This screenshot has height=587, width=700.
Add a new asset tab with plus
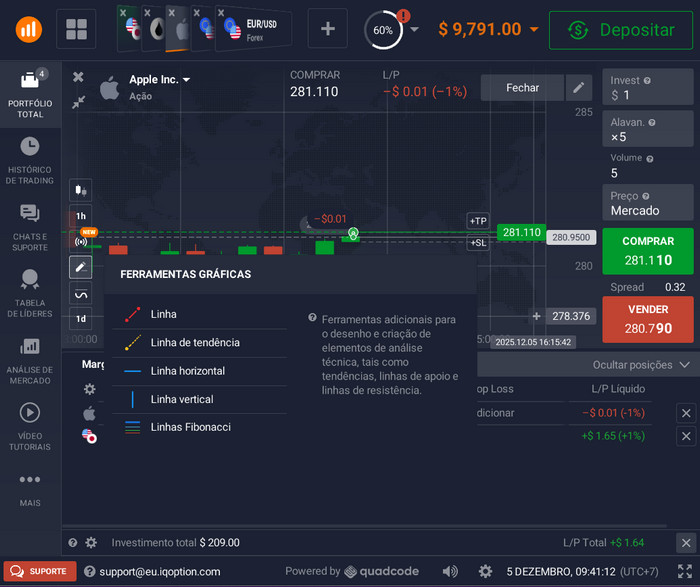point(328,29)
